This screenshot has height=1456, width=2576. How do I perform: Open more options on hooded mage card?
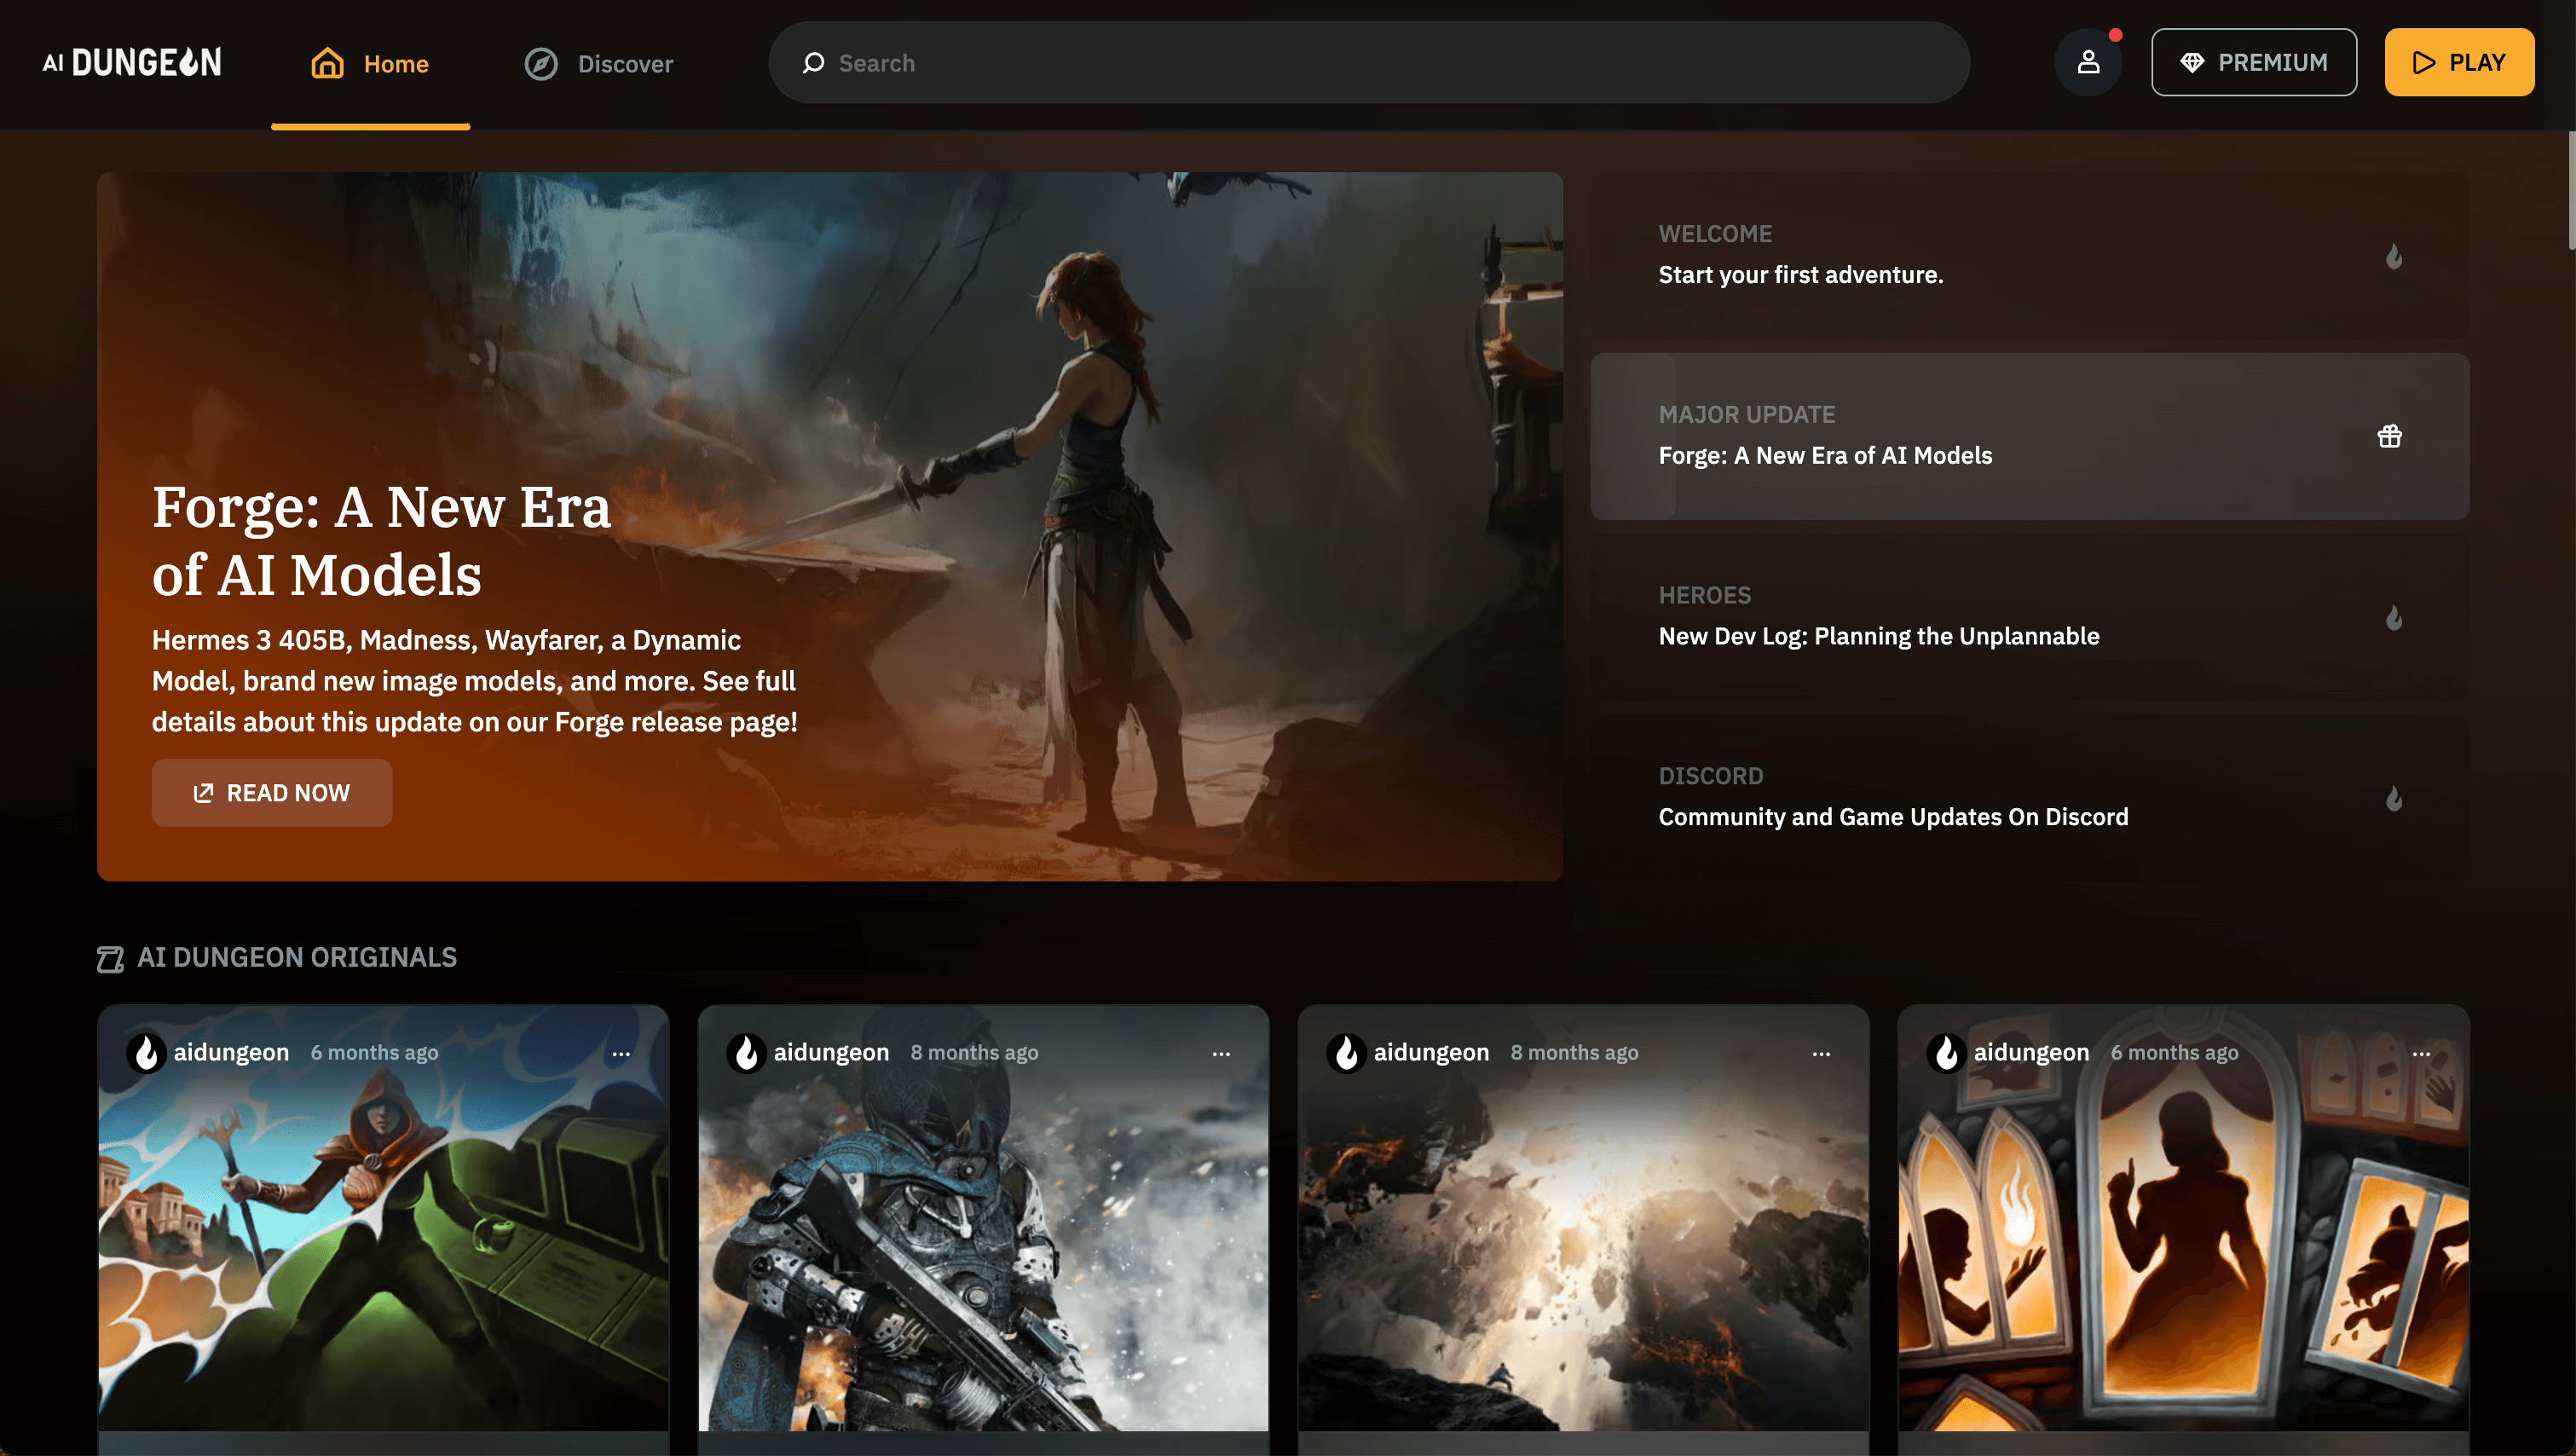(621, 1053)
